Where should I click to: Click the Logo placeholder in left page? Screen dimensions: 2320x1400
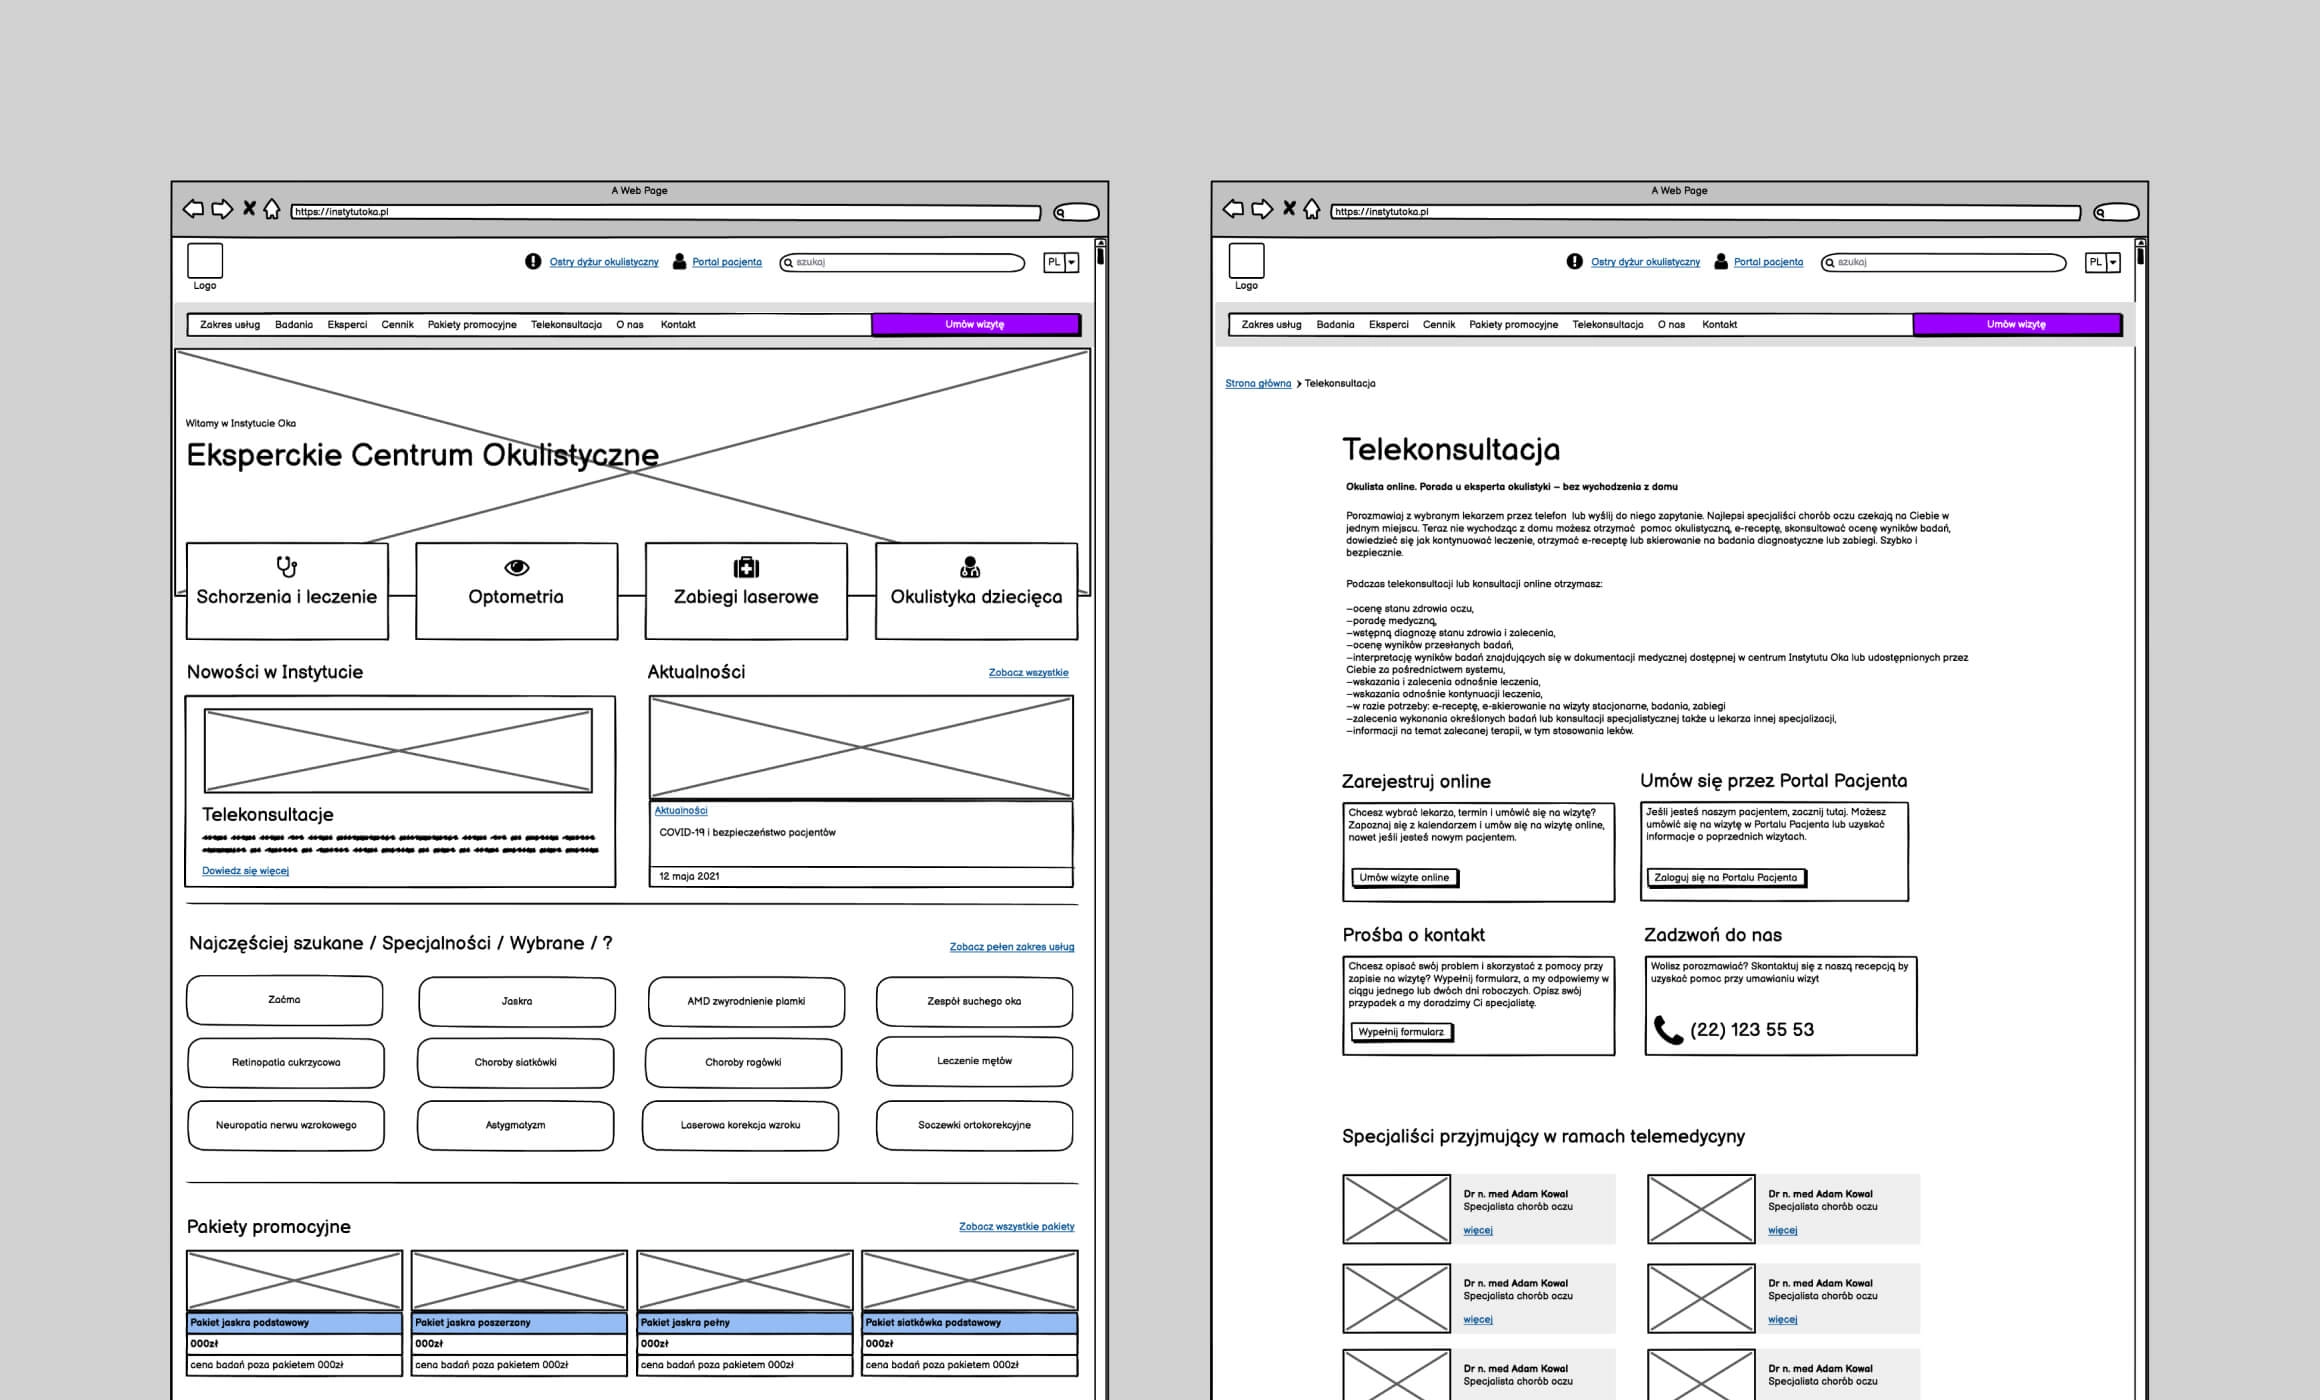[x=205, y=260]
